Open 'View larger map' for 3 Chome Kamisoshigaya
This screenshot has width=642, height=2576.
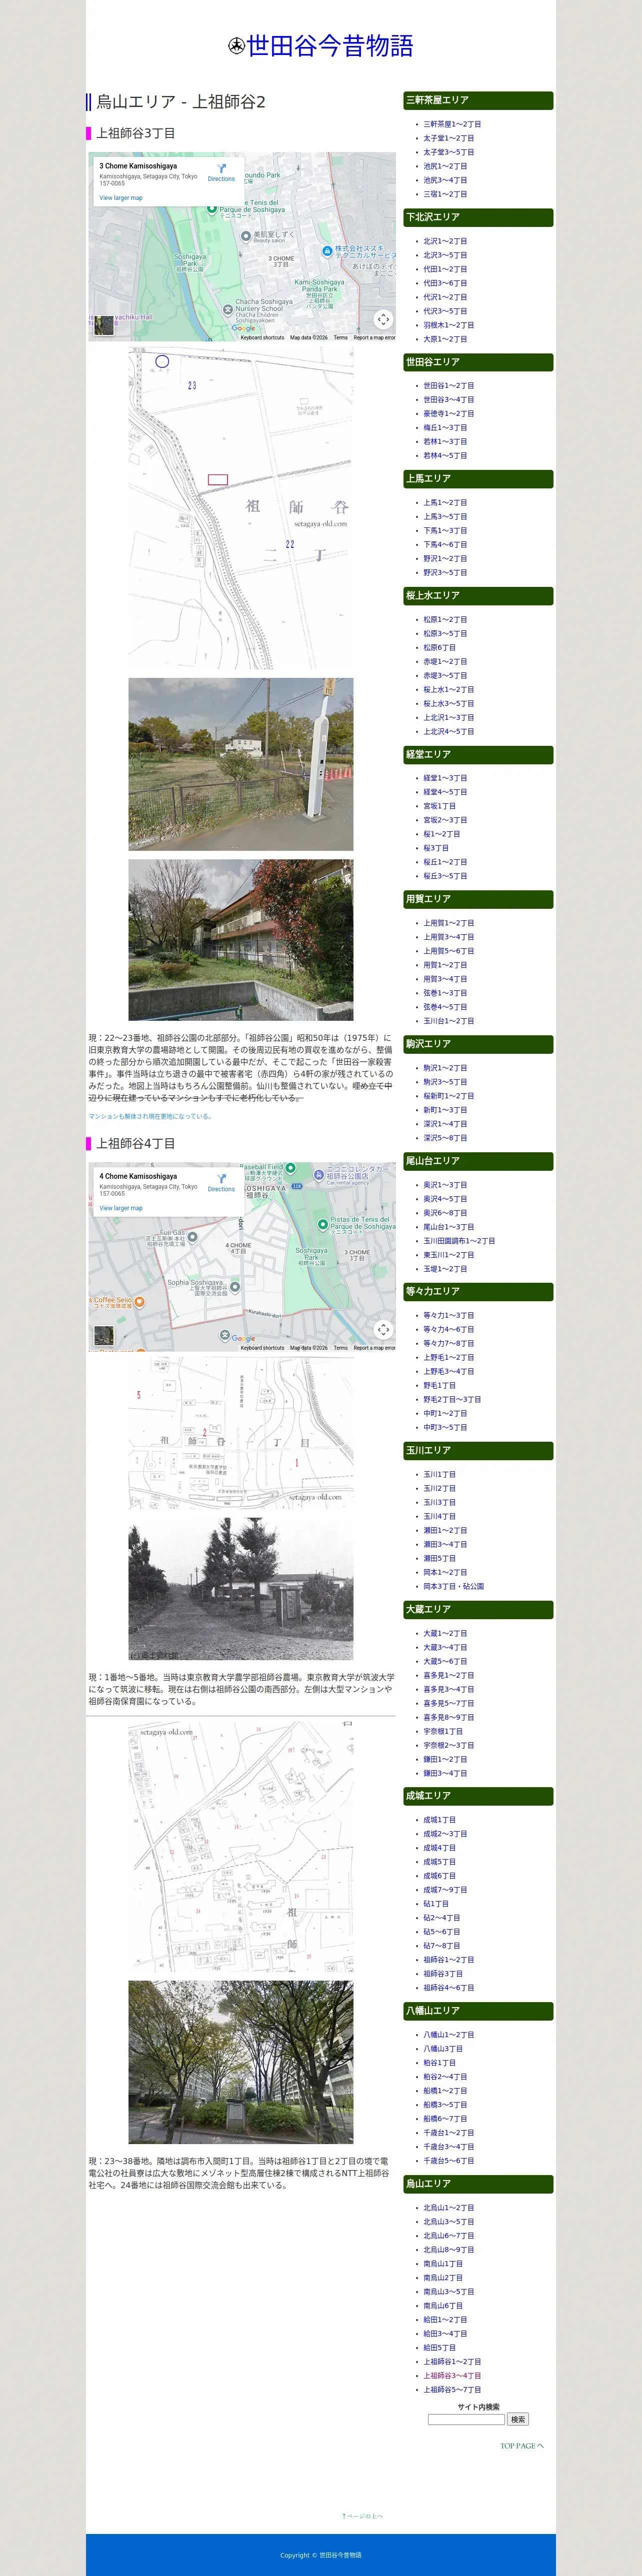tap(121, 198)
